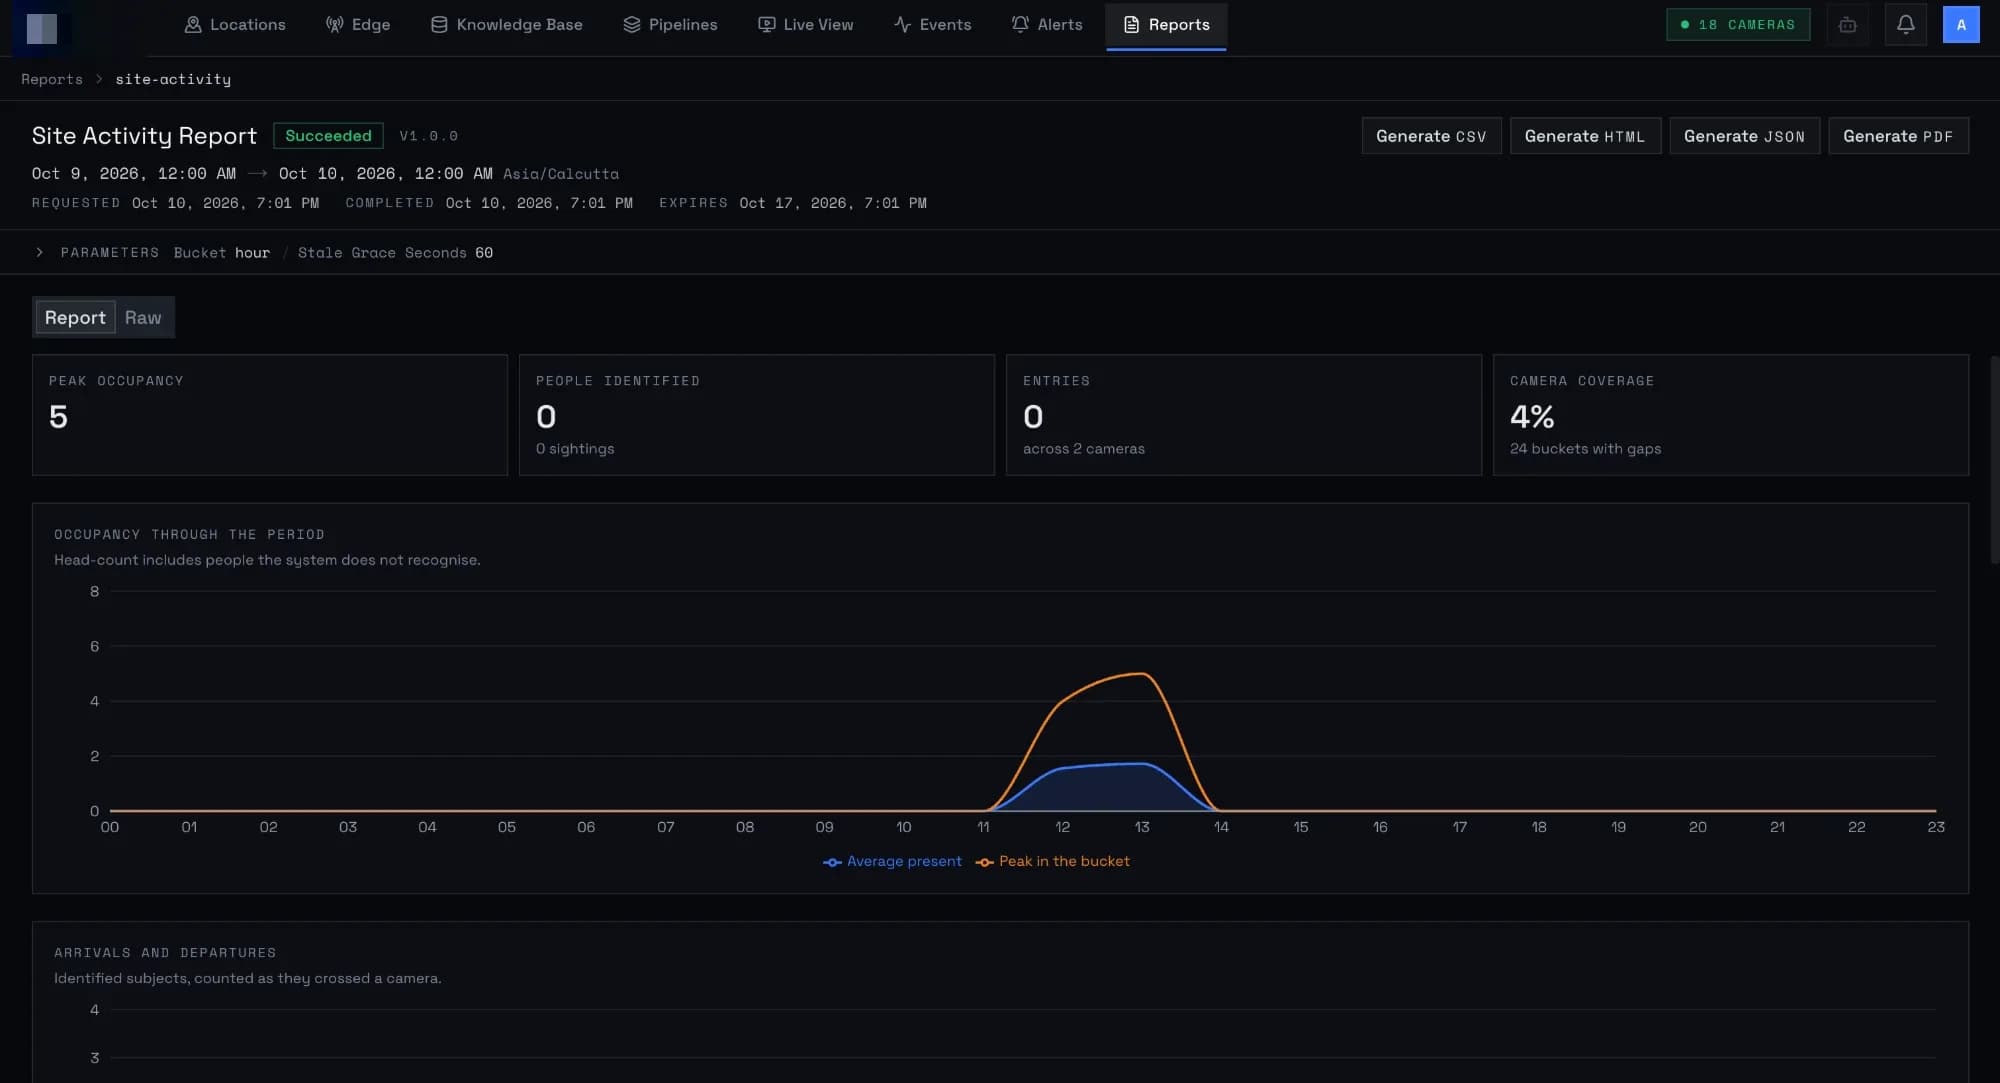Click the '0 sightings' text
Screen dimensions: 2000x1083
pyautogui.click(x=575, y=449)
